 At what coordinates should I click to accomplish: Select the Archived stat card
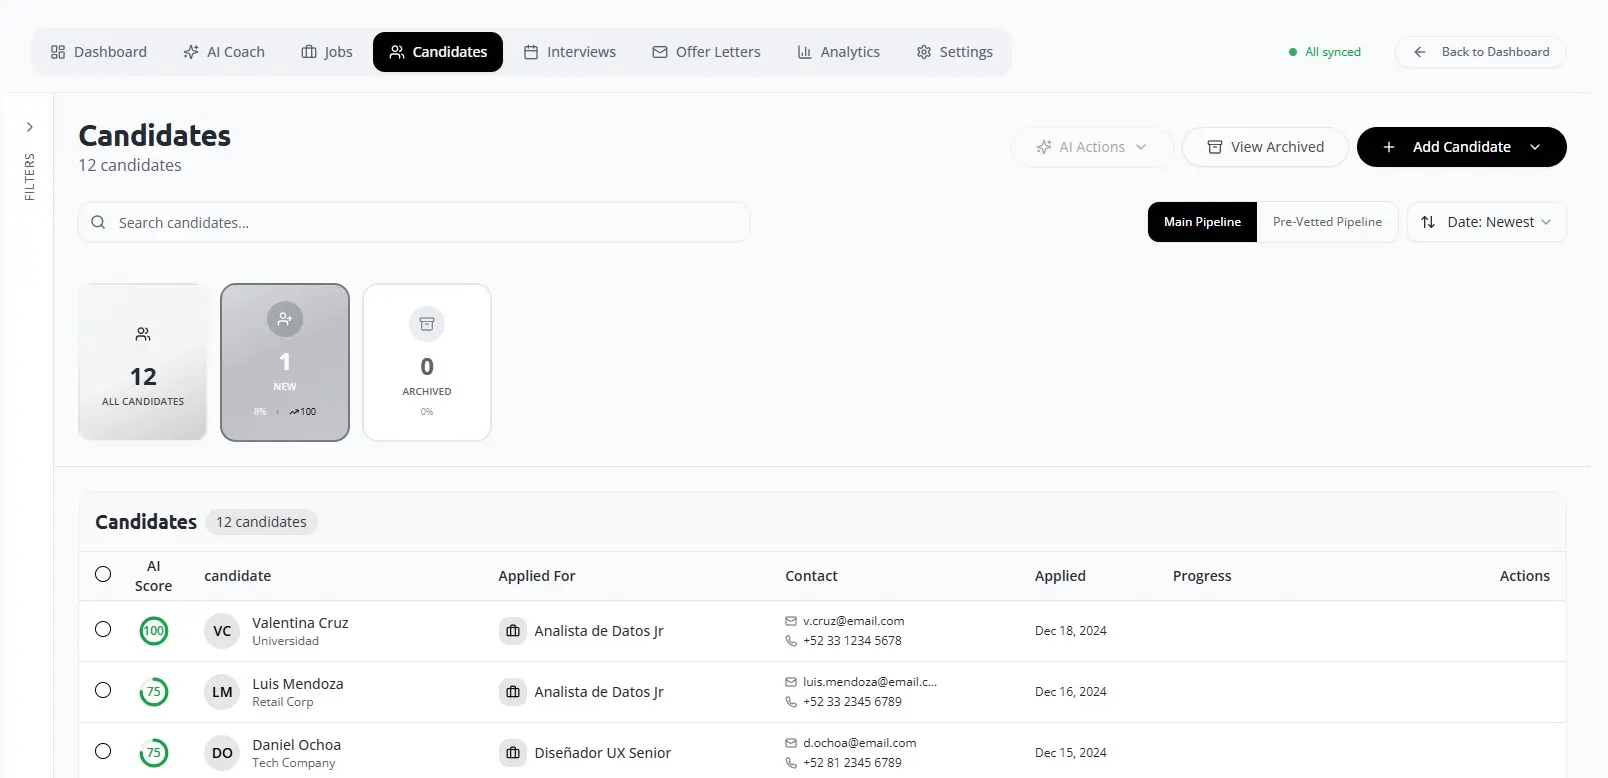pos(427,362)
